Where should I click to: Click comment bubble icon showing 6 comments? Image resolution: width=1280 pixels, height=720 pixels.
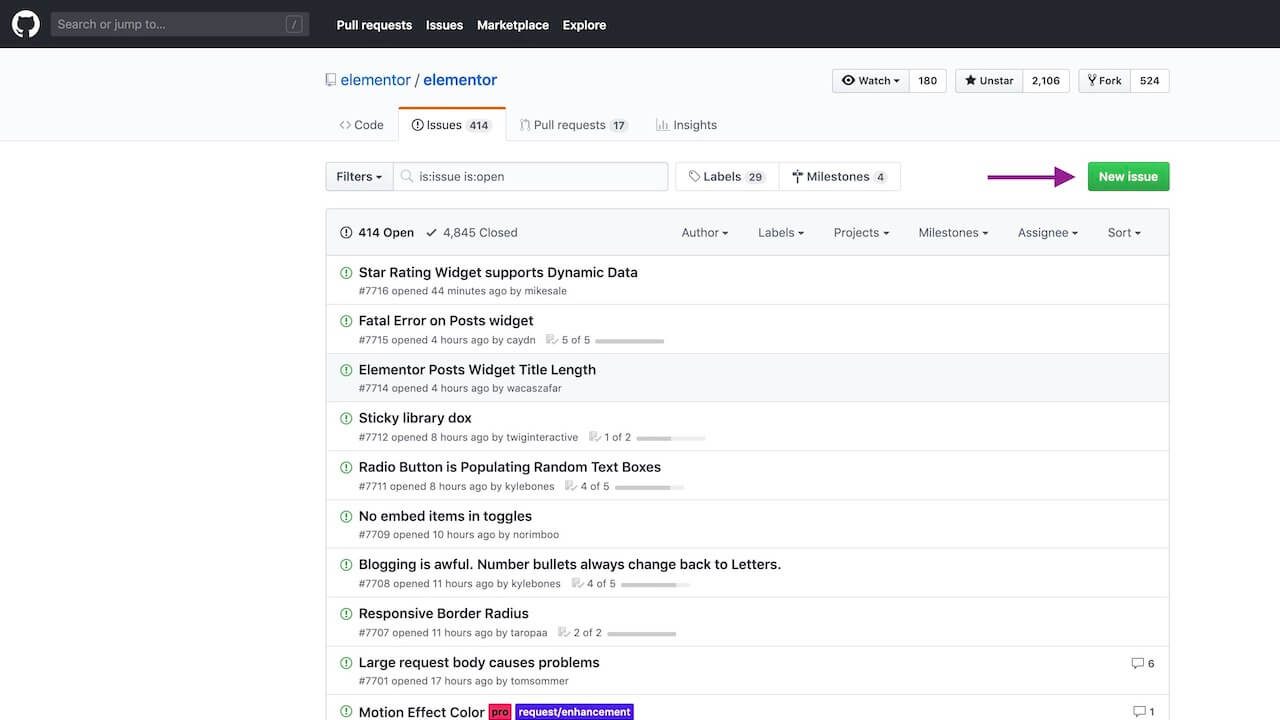(x=1137, y=663)
